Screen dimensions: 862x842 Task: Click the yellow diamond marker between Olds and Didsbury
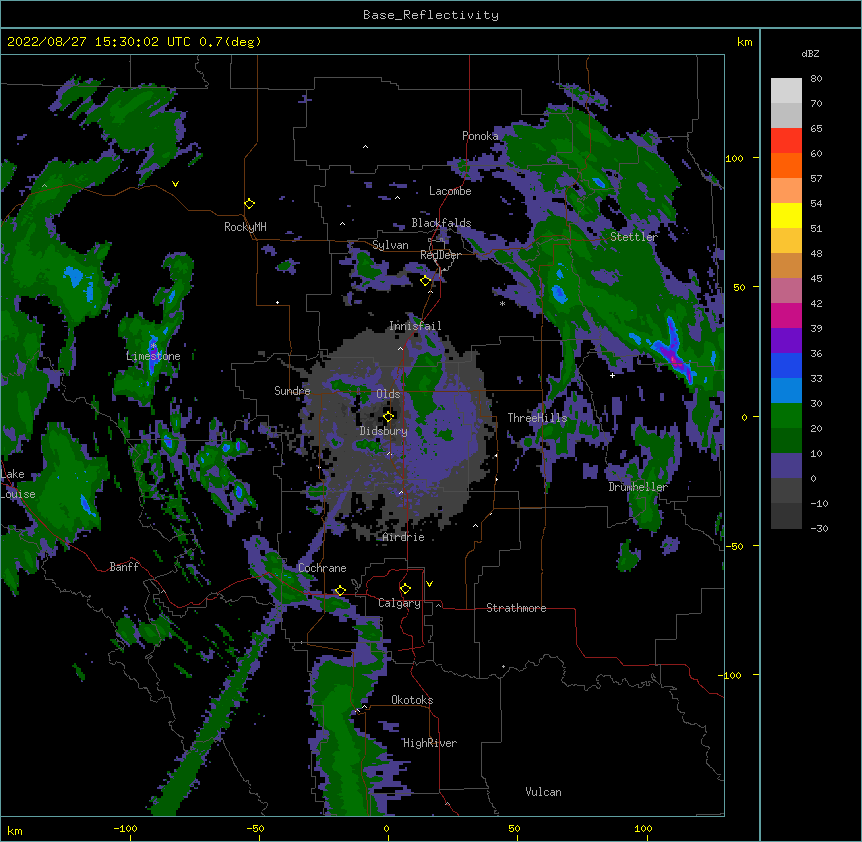(389, 416)
